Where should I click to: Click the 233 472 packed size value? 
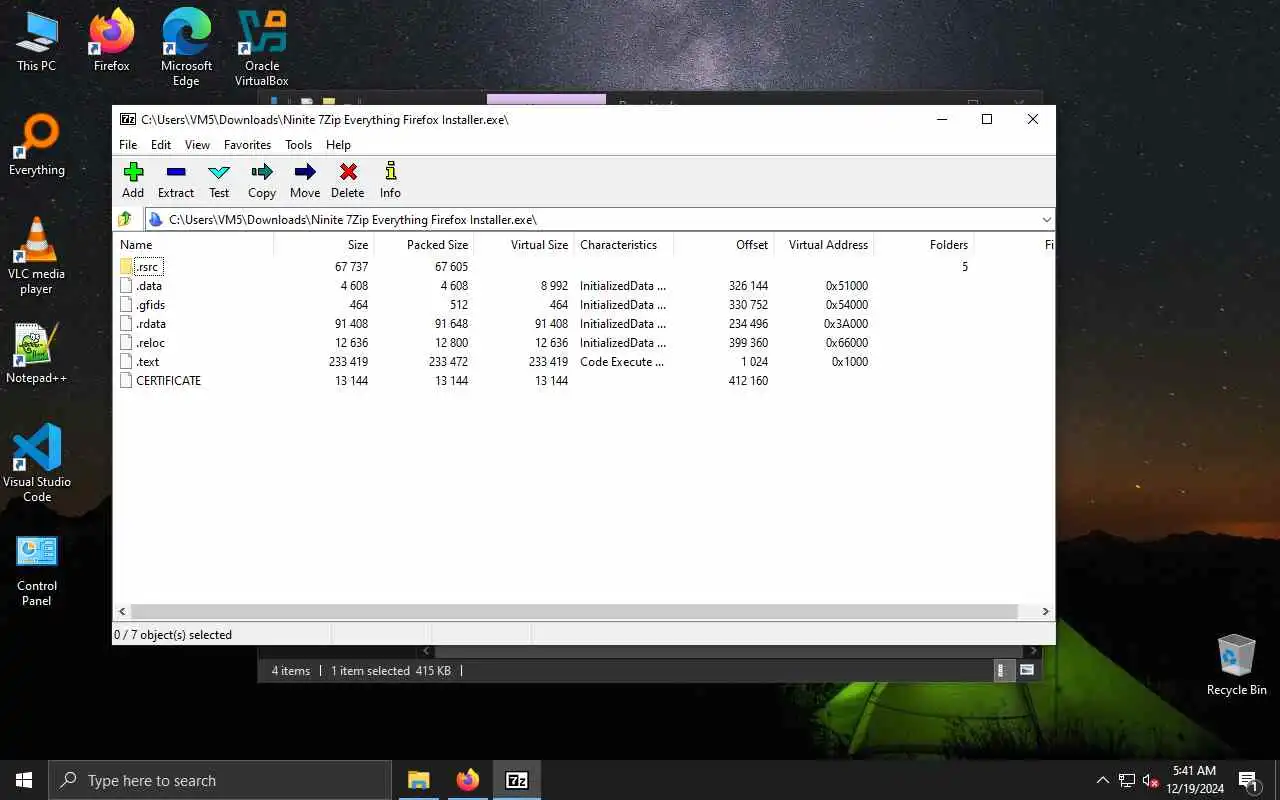(448, 361)
